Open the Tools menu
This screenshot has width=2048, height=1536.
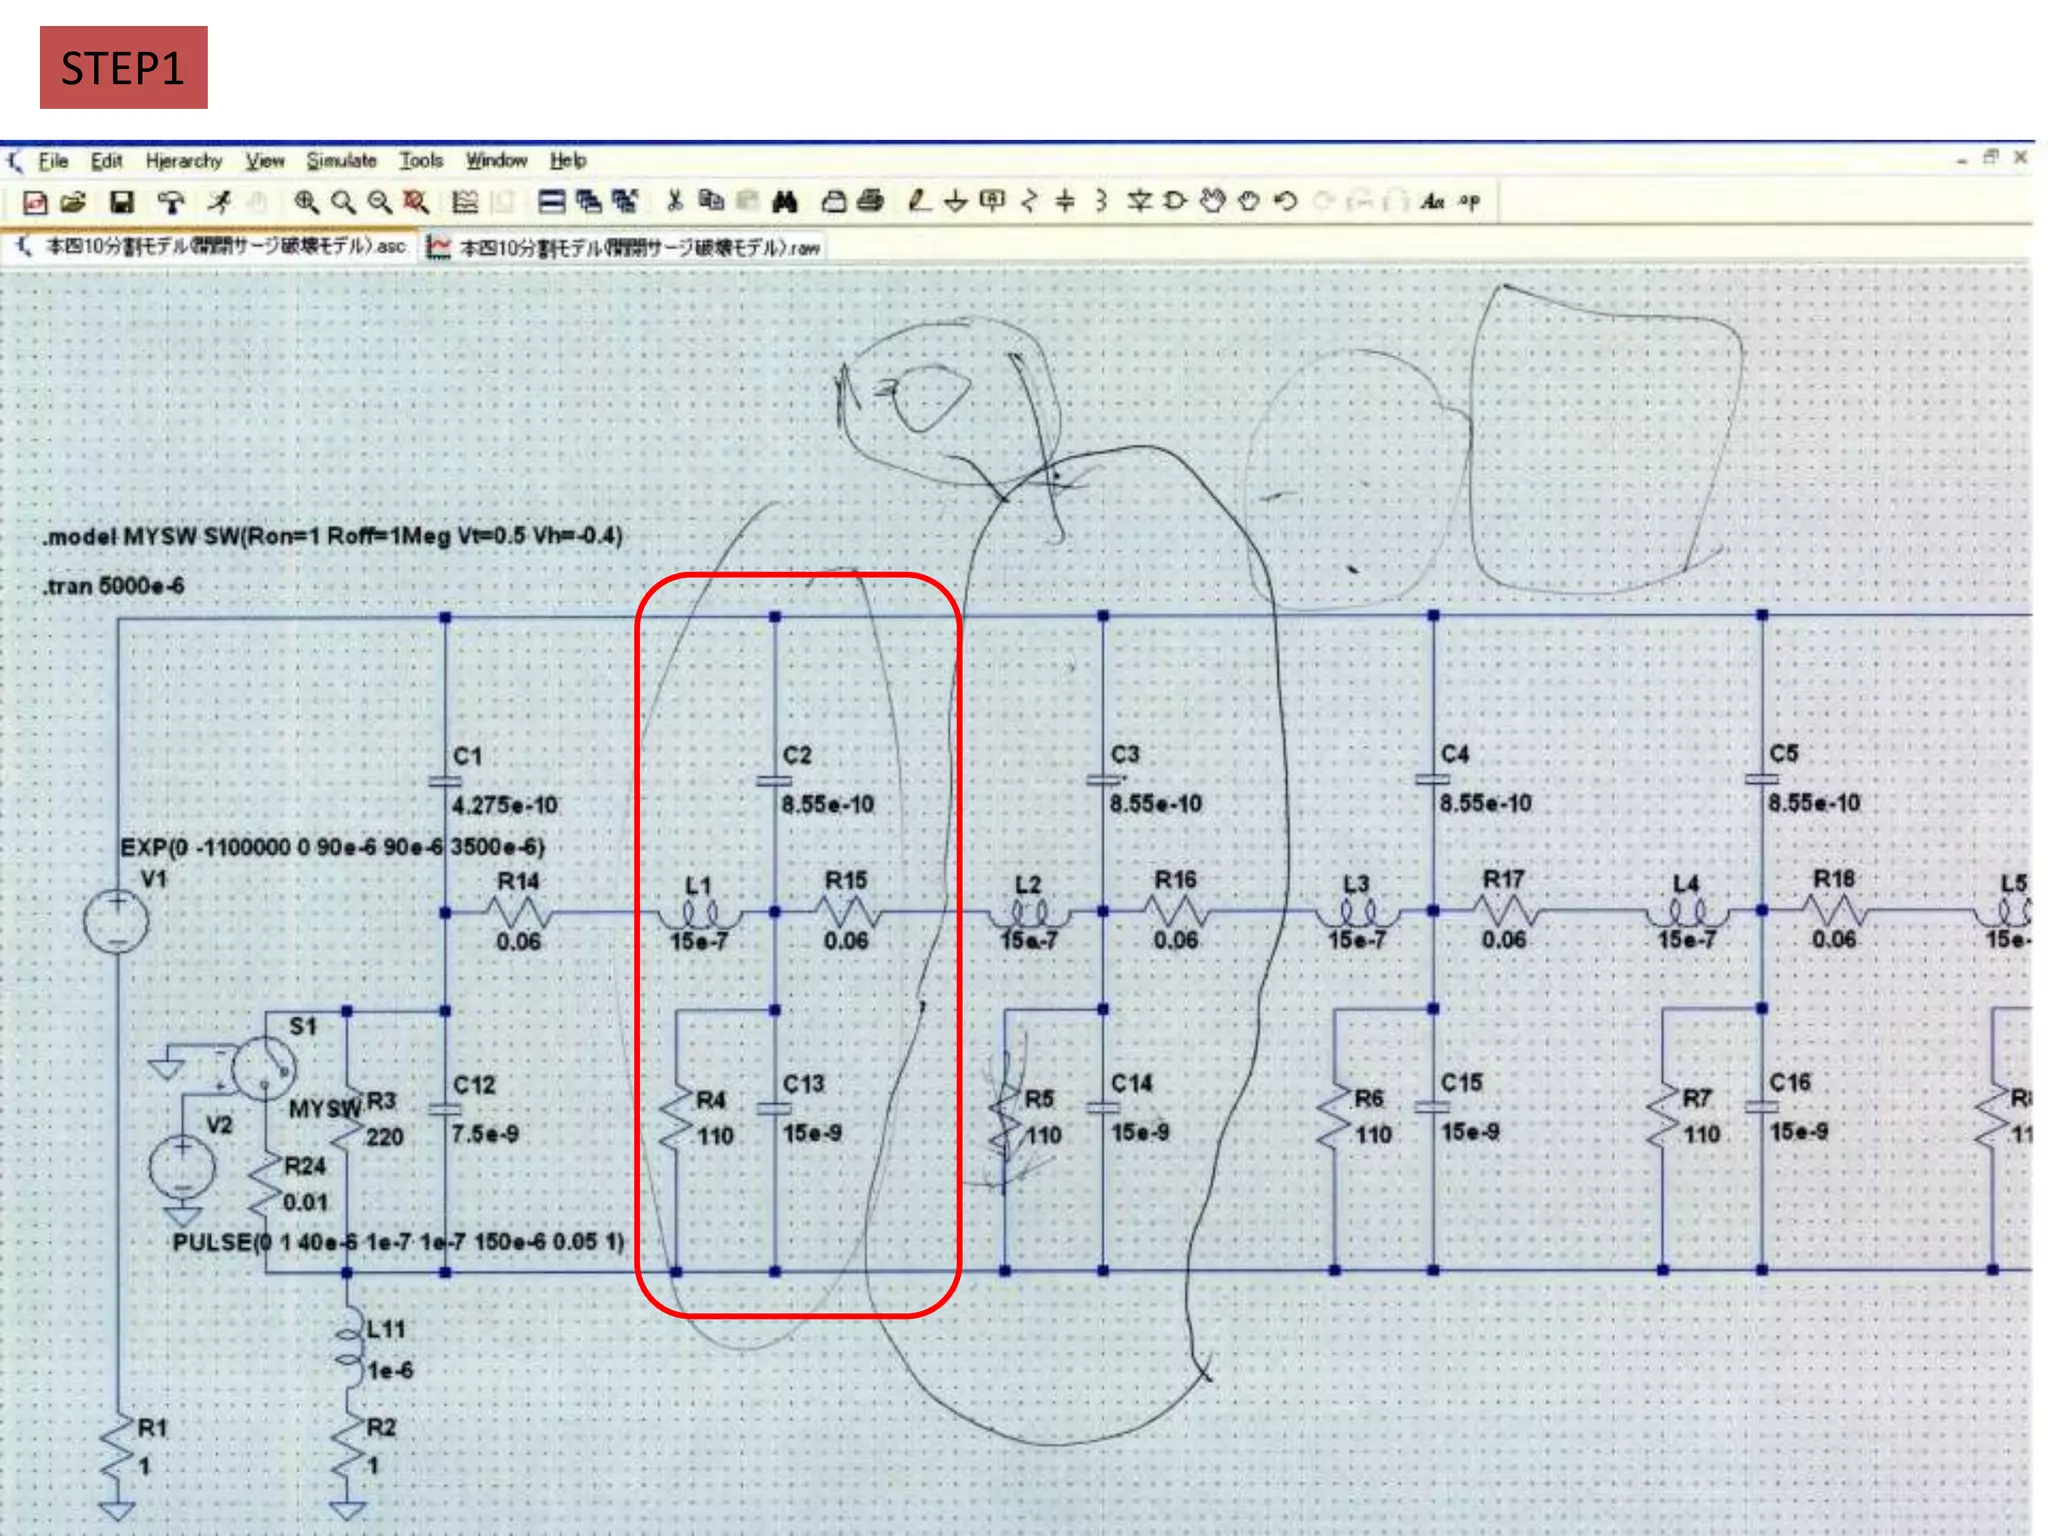tap(421, 161)
